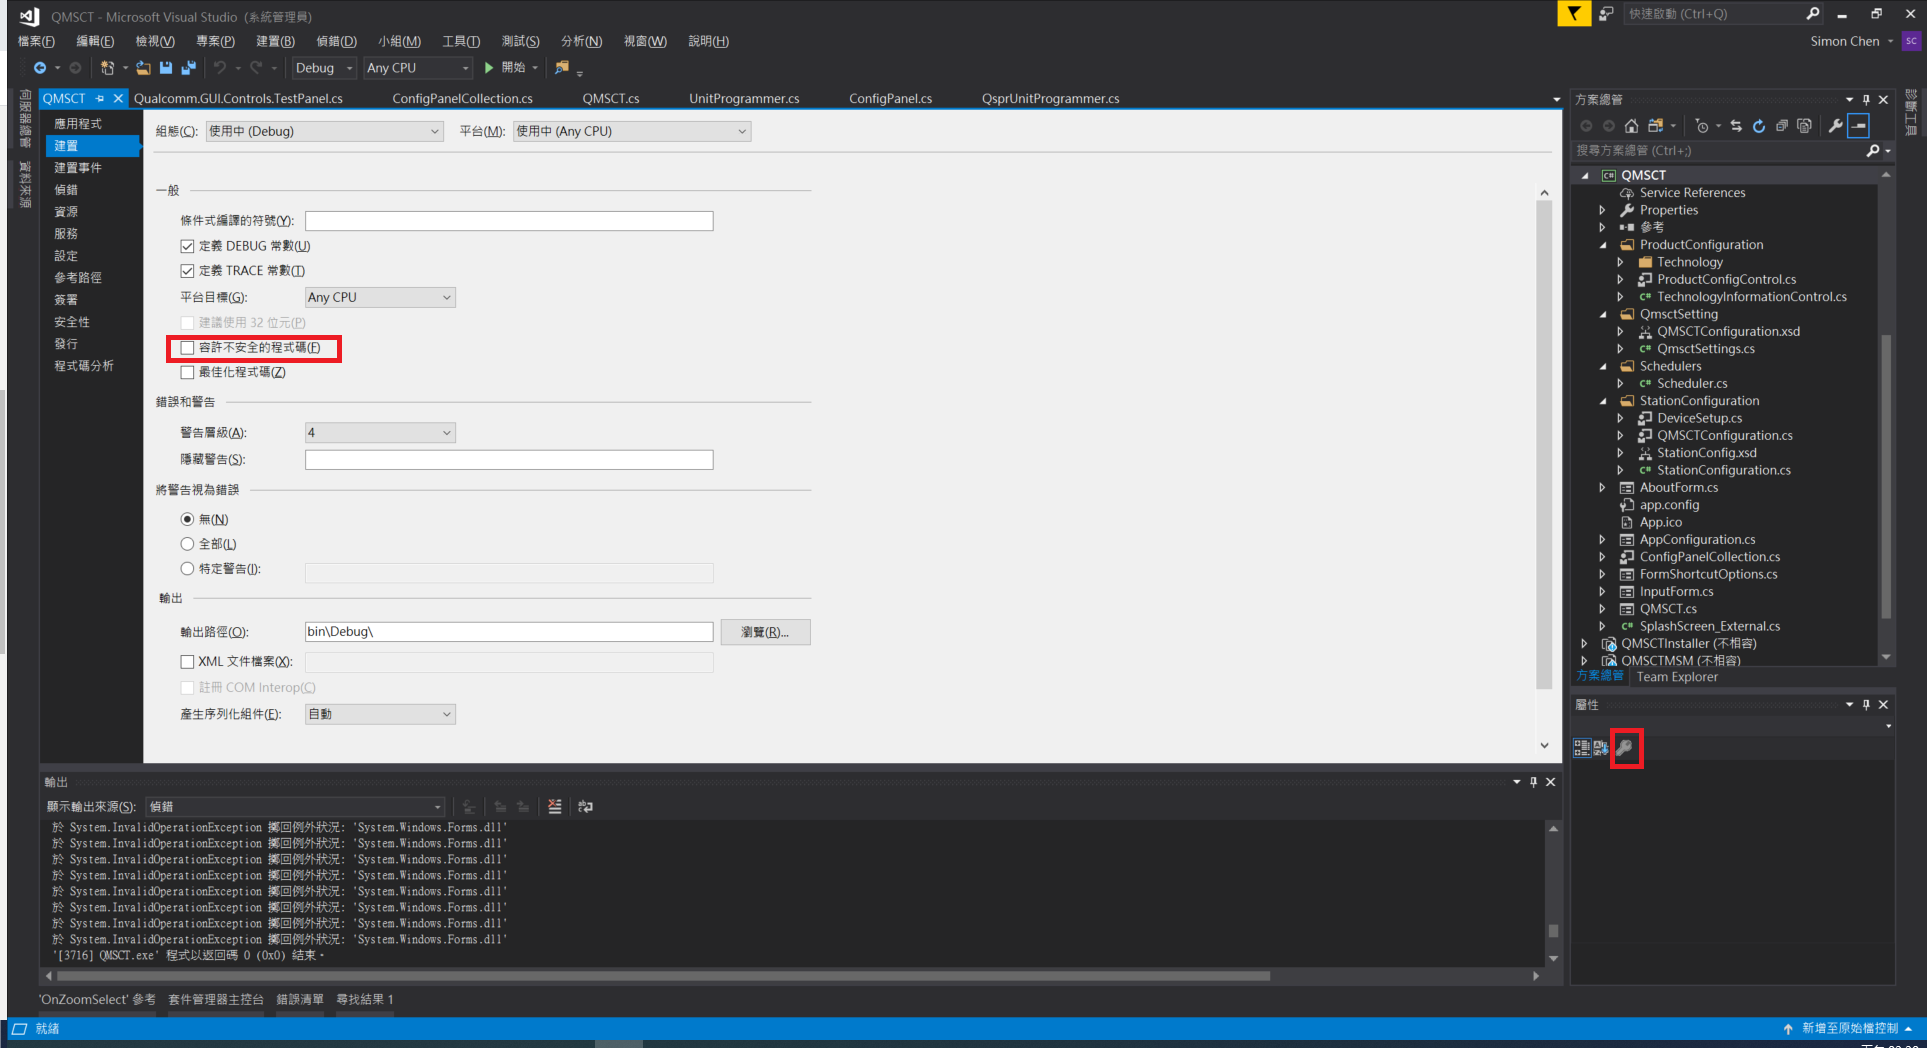Screen dimensions: 1927x1048
Task: Open the 平台 platform dropdown
Action: [632, 131]
